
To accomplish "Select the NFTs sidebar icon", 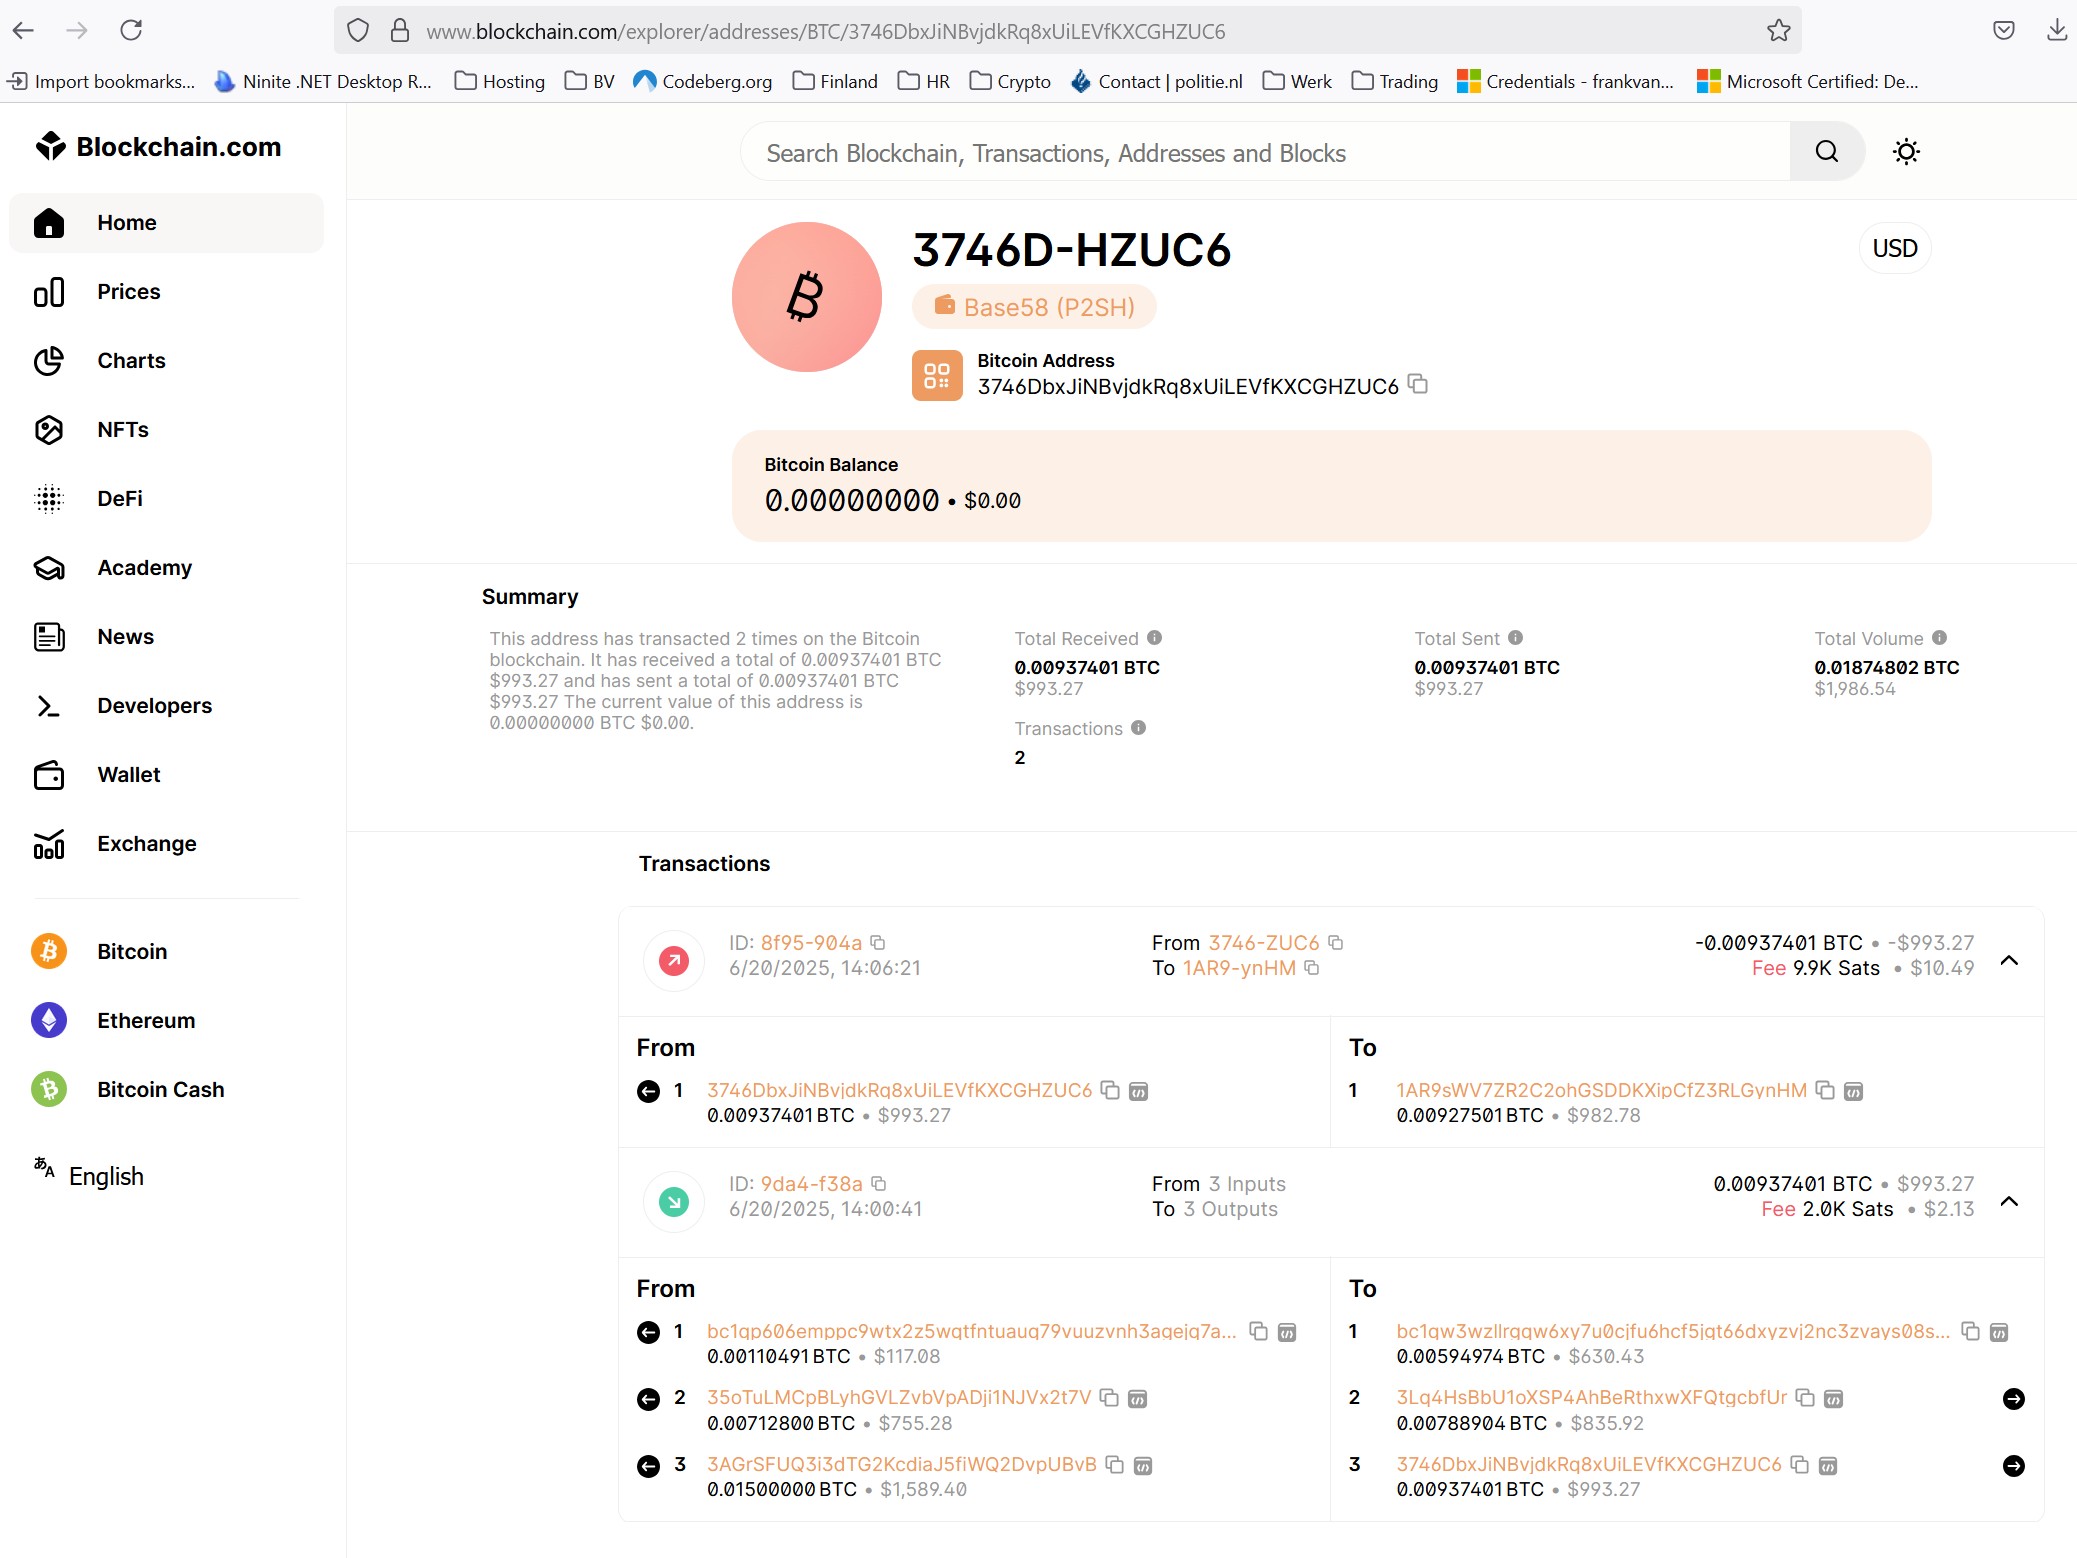I will tap(50, 429).
